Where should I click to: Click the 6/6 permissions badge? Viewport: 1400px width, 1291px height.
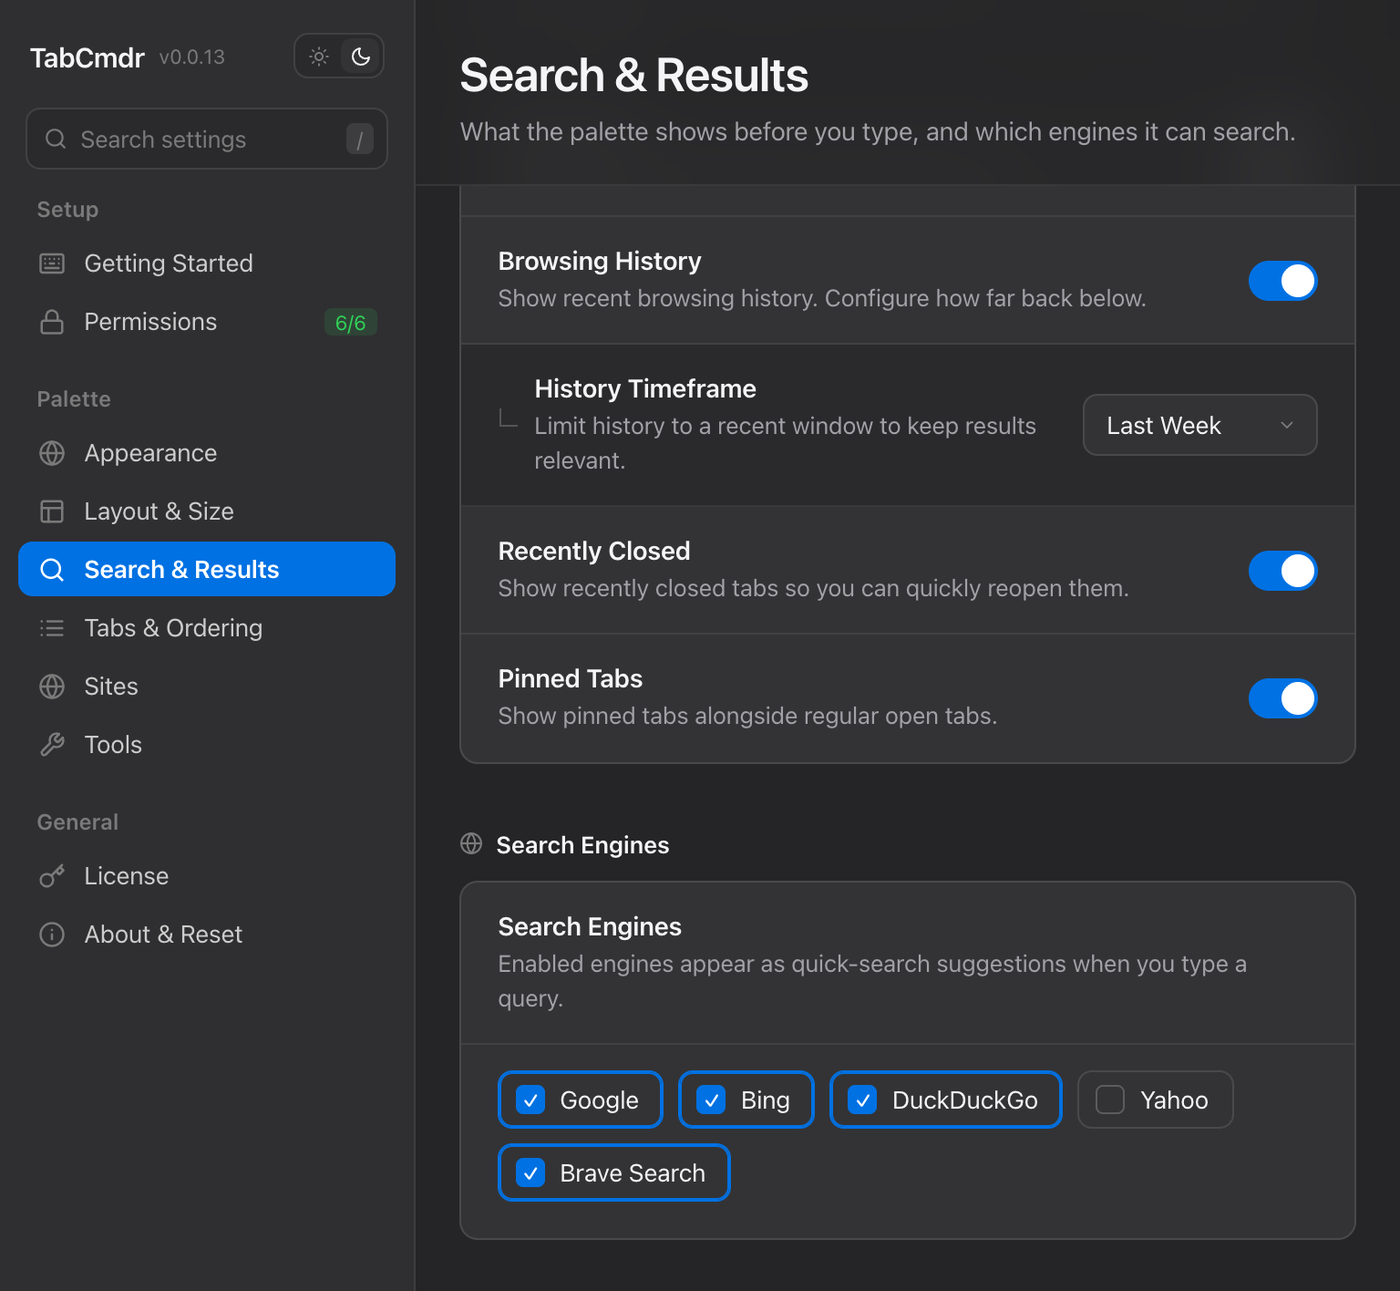point(350,322)
